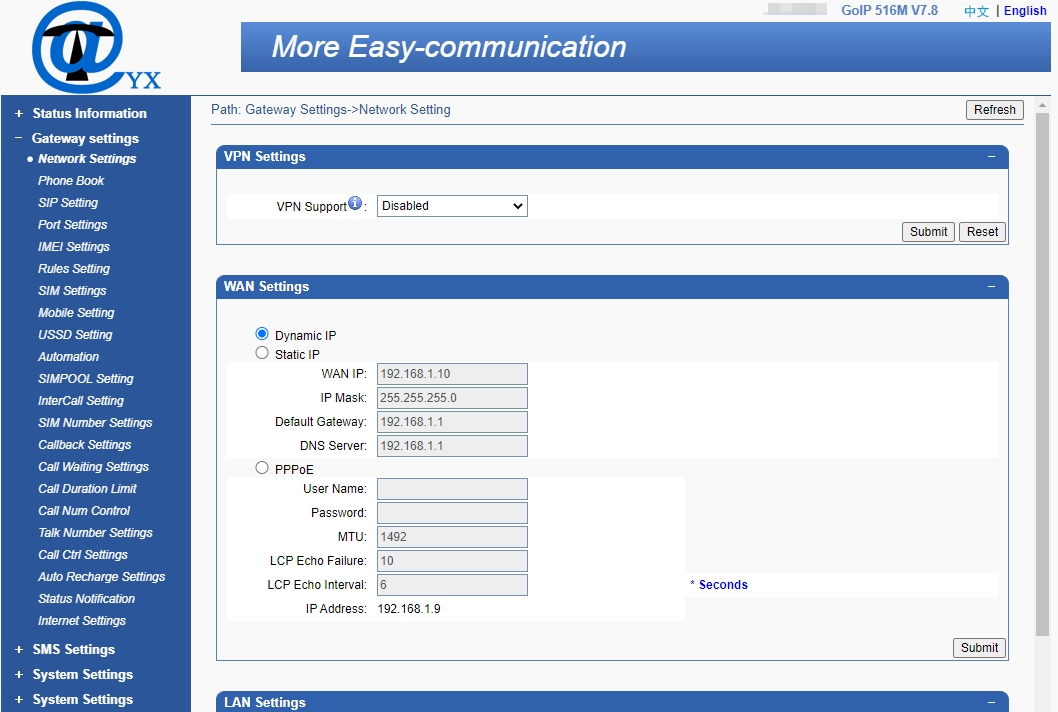Switch language to 中文
This screenshot has width=1058, height=712.
pyautogui.click(x=975, y=11)
